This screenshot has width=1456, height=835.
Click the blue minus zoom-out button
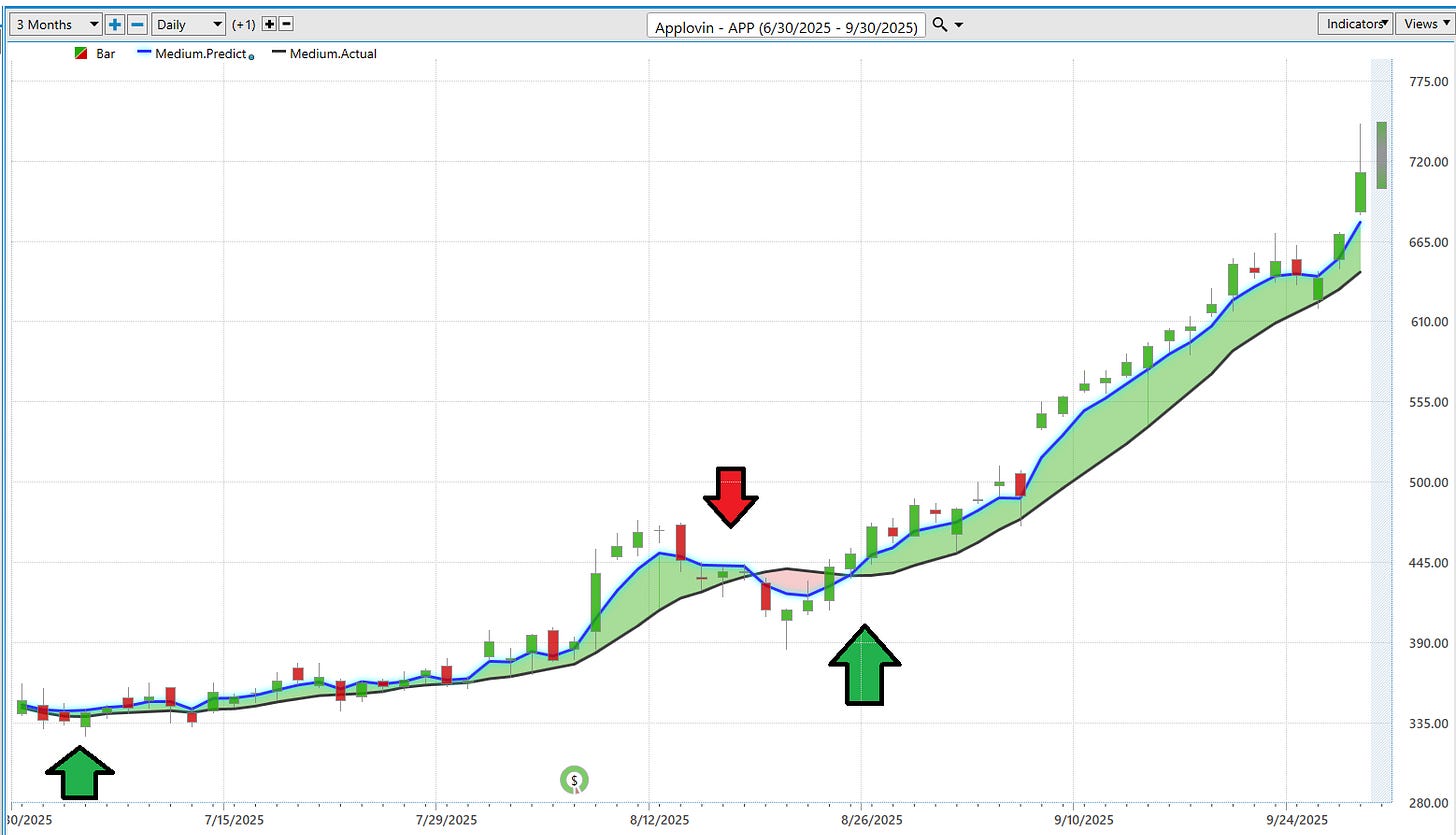(138, 25)
